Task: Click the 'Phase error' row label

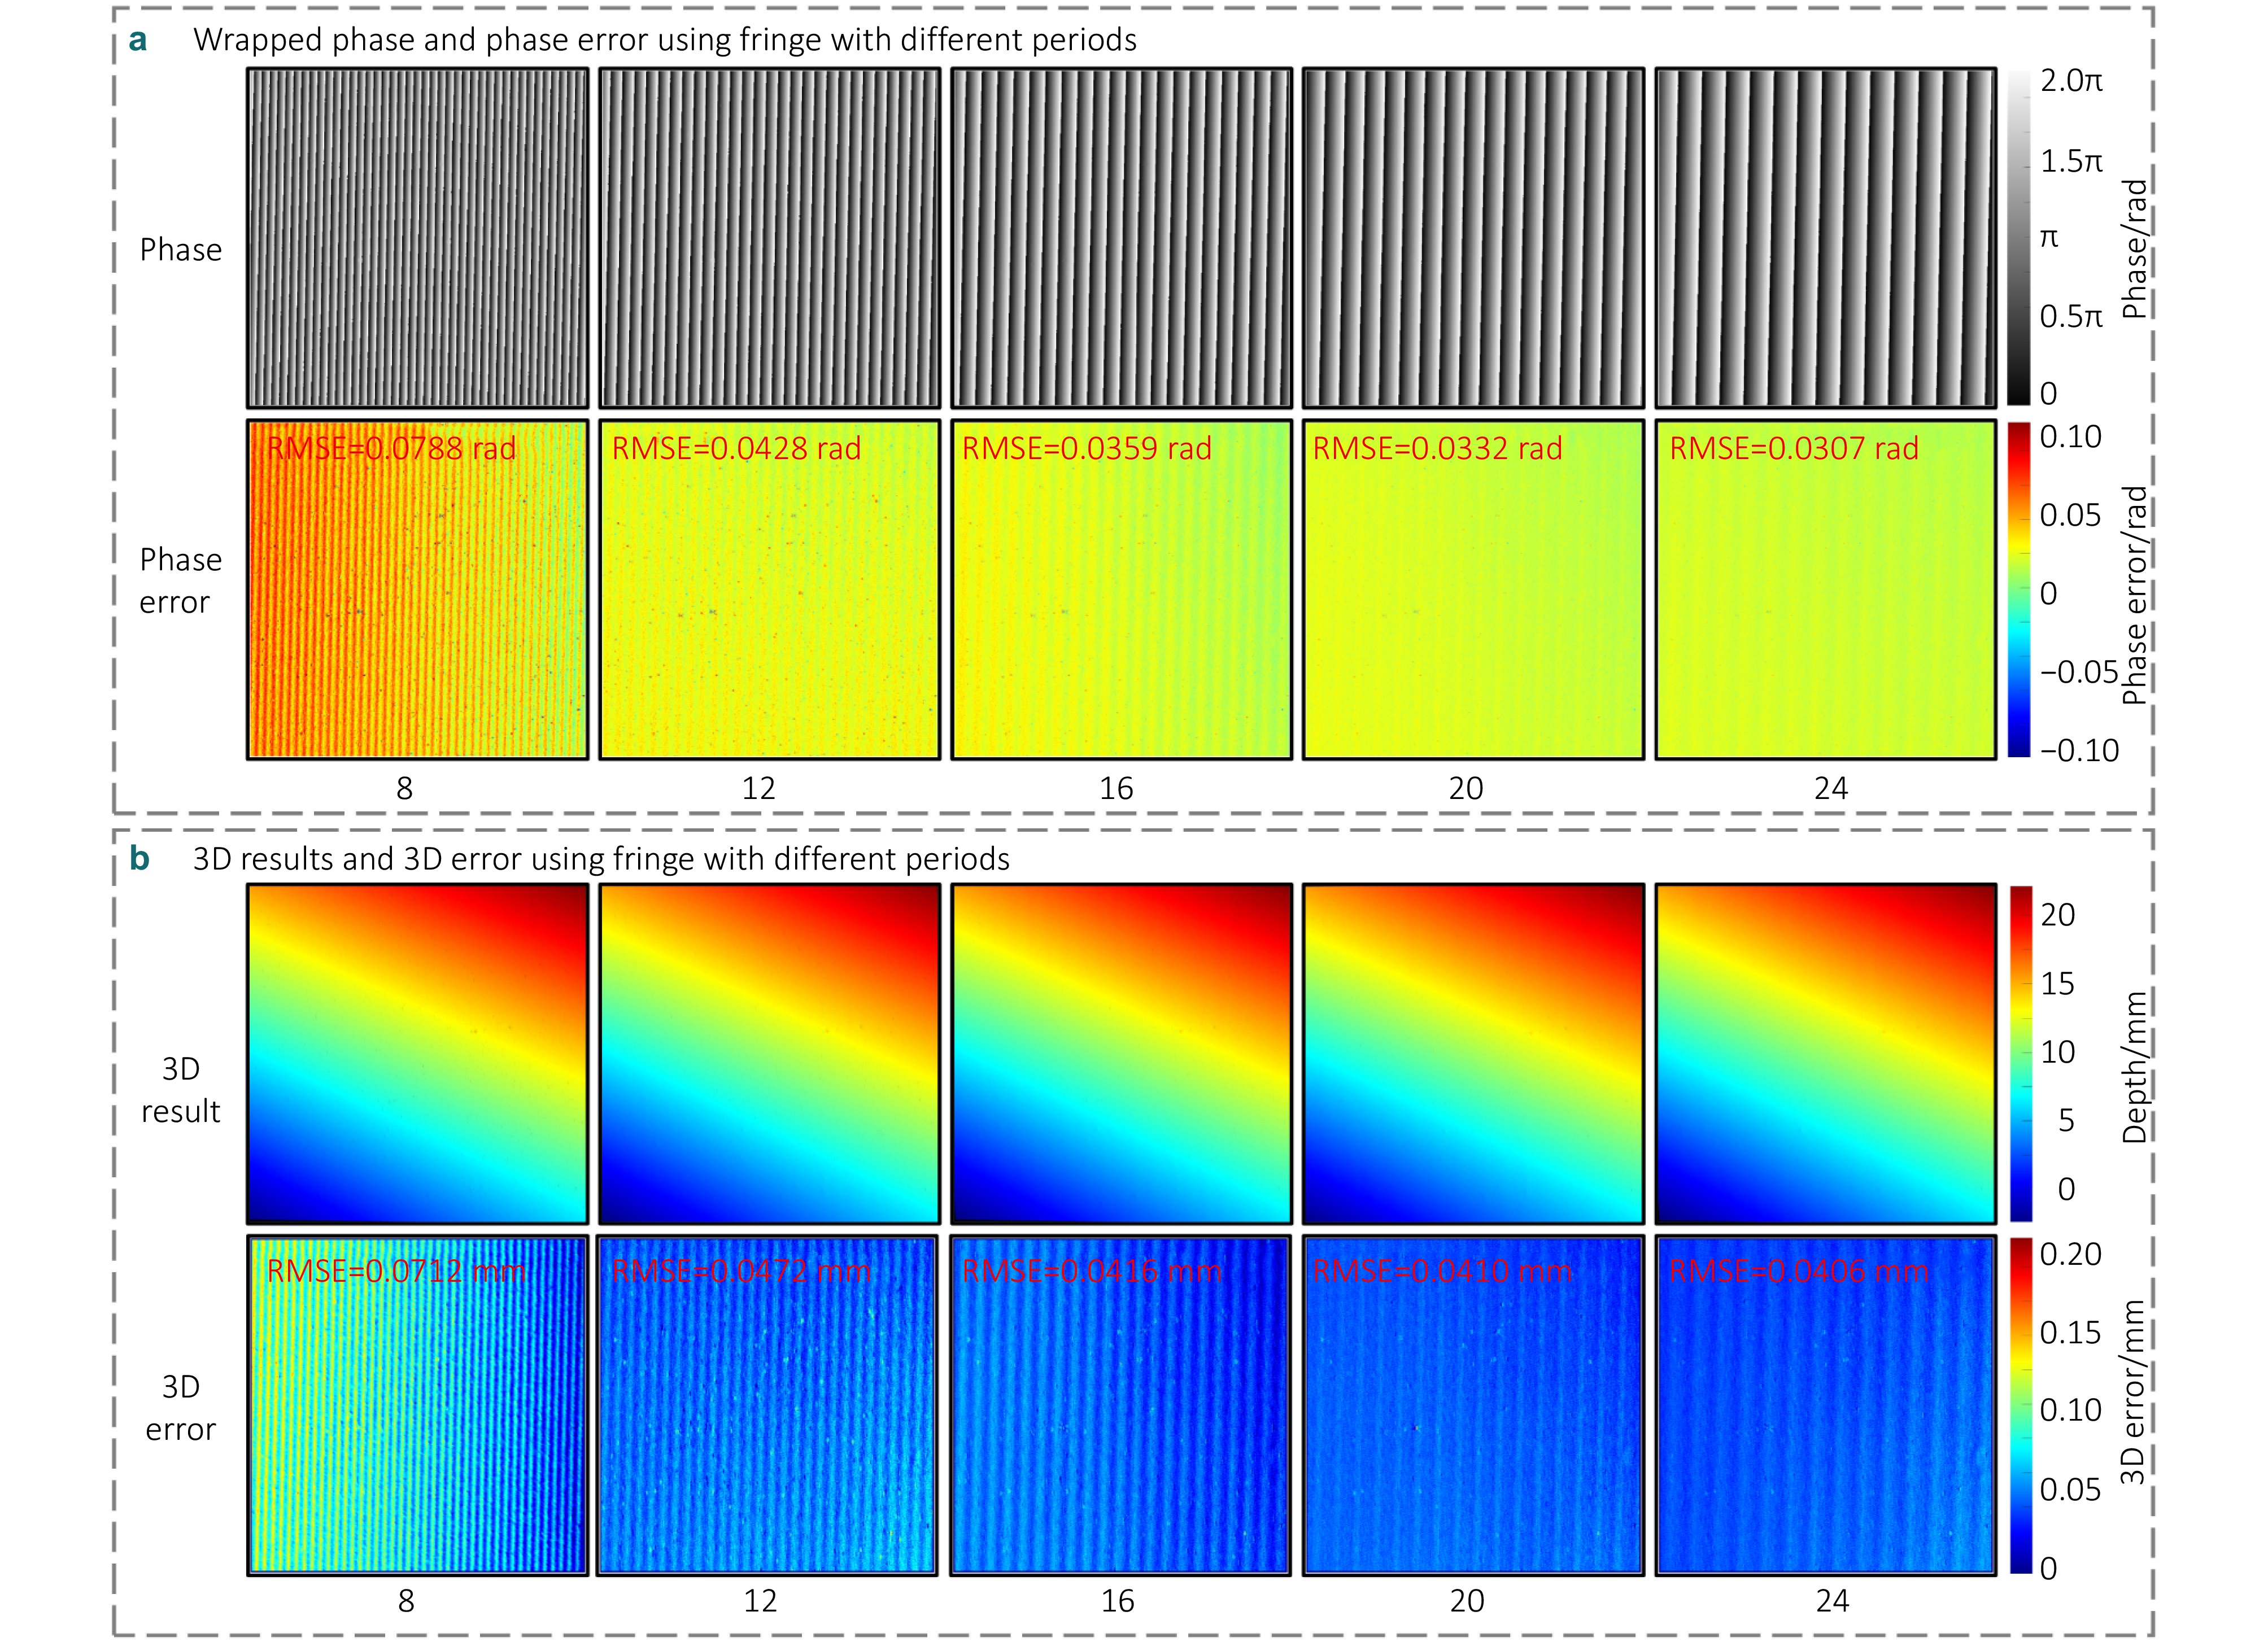Action: point(180,581)
